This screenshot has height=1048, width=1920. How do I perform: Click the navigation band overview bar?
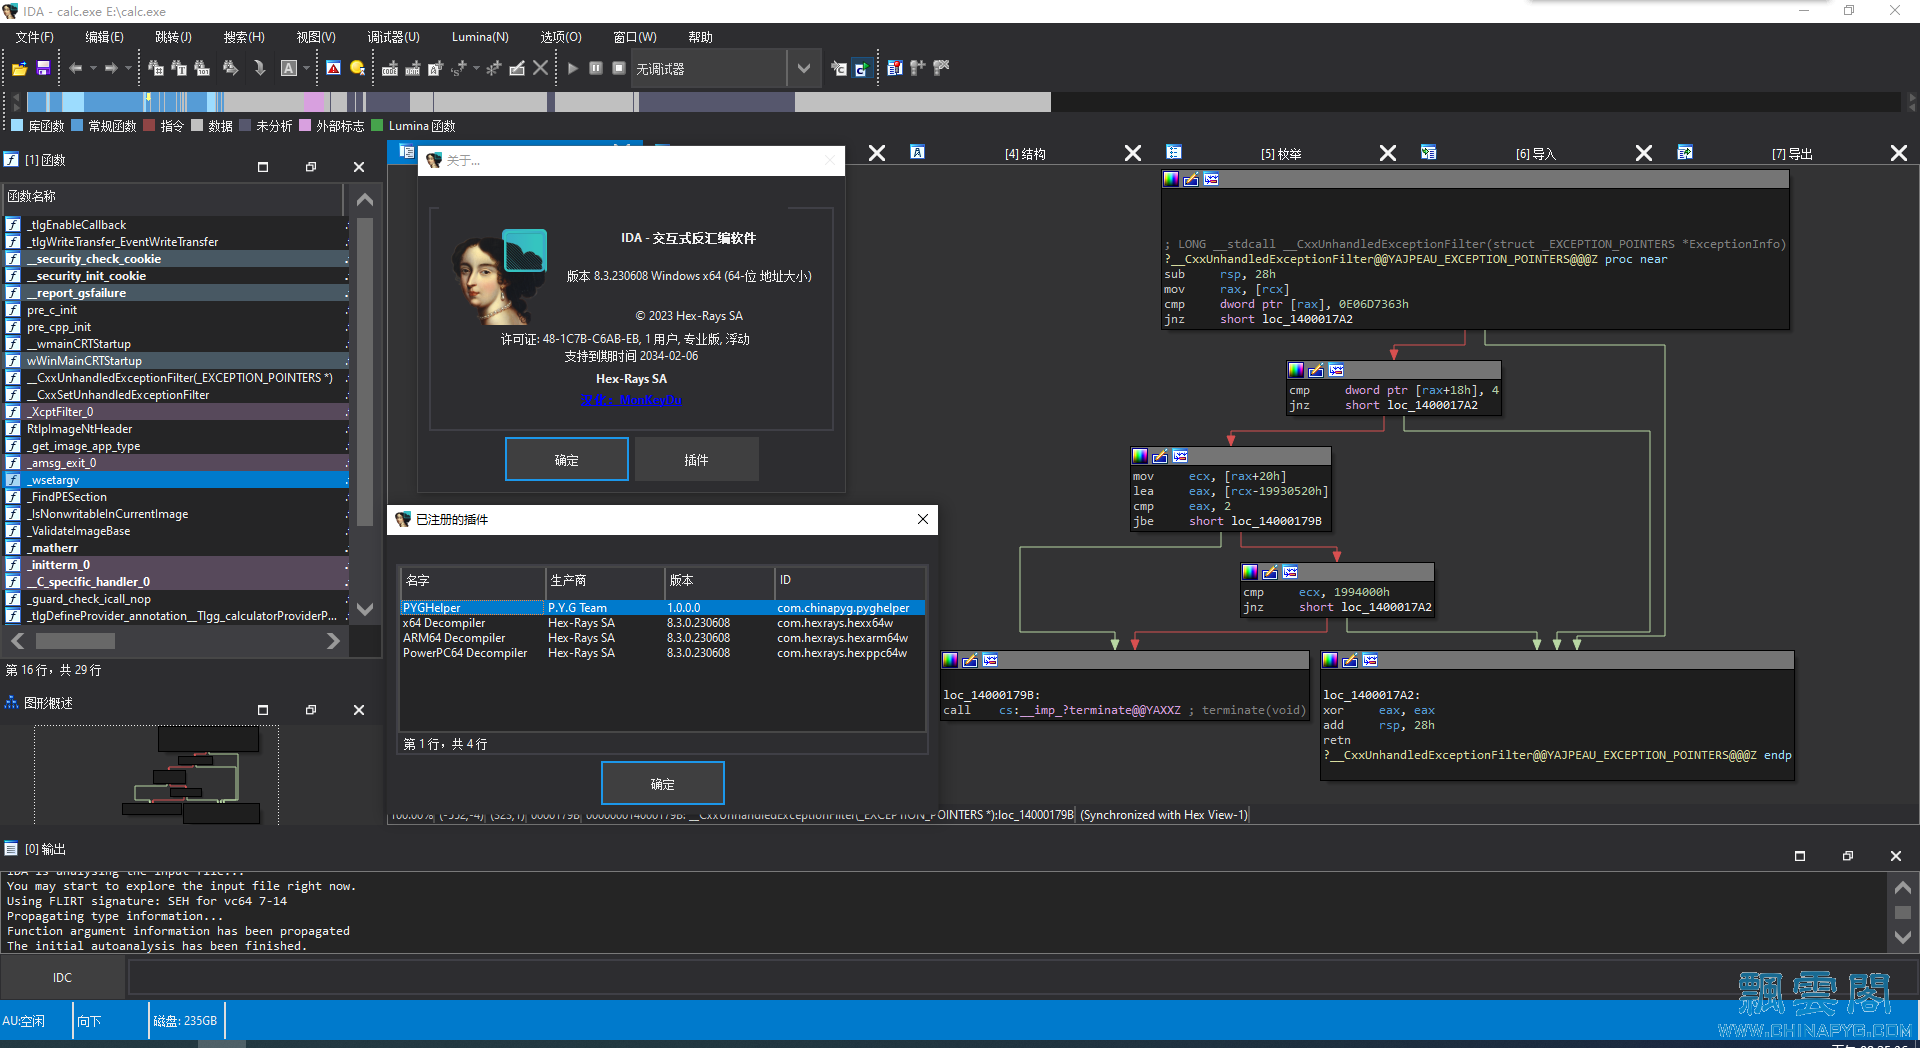538,101
